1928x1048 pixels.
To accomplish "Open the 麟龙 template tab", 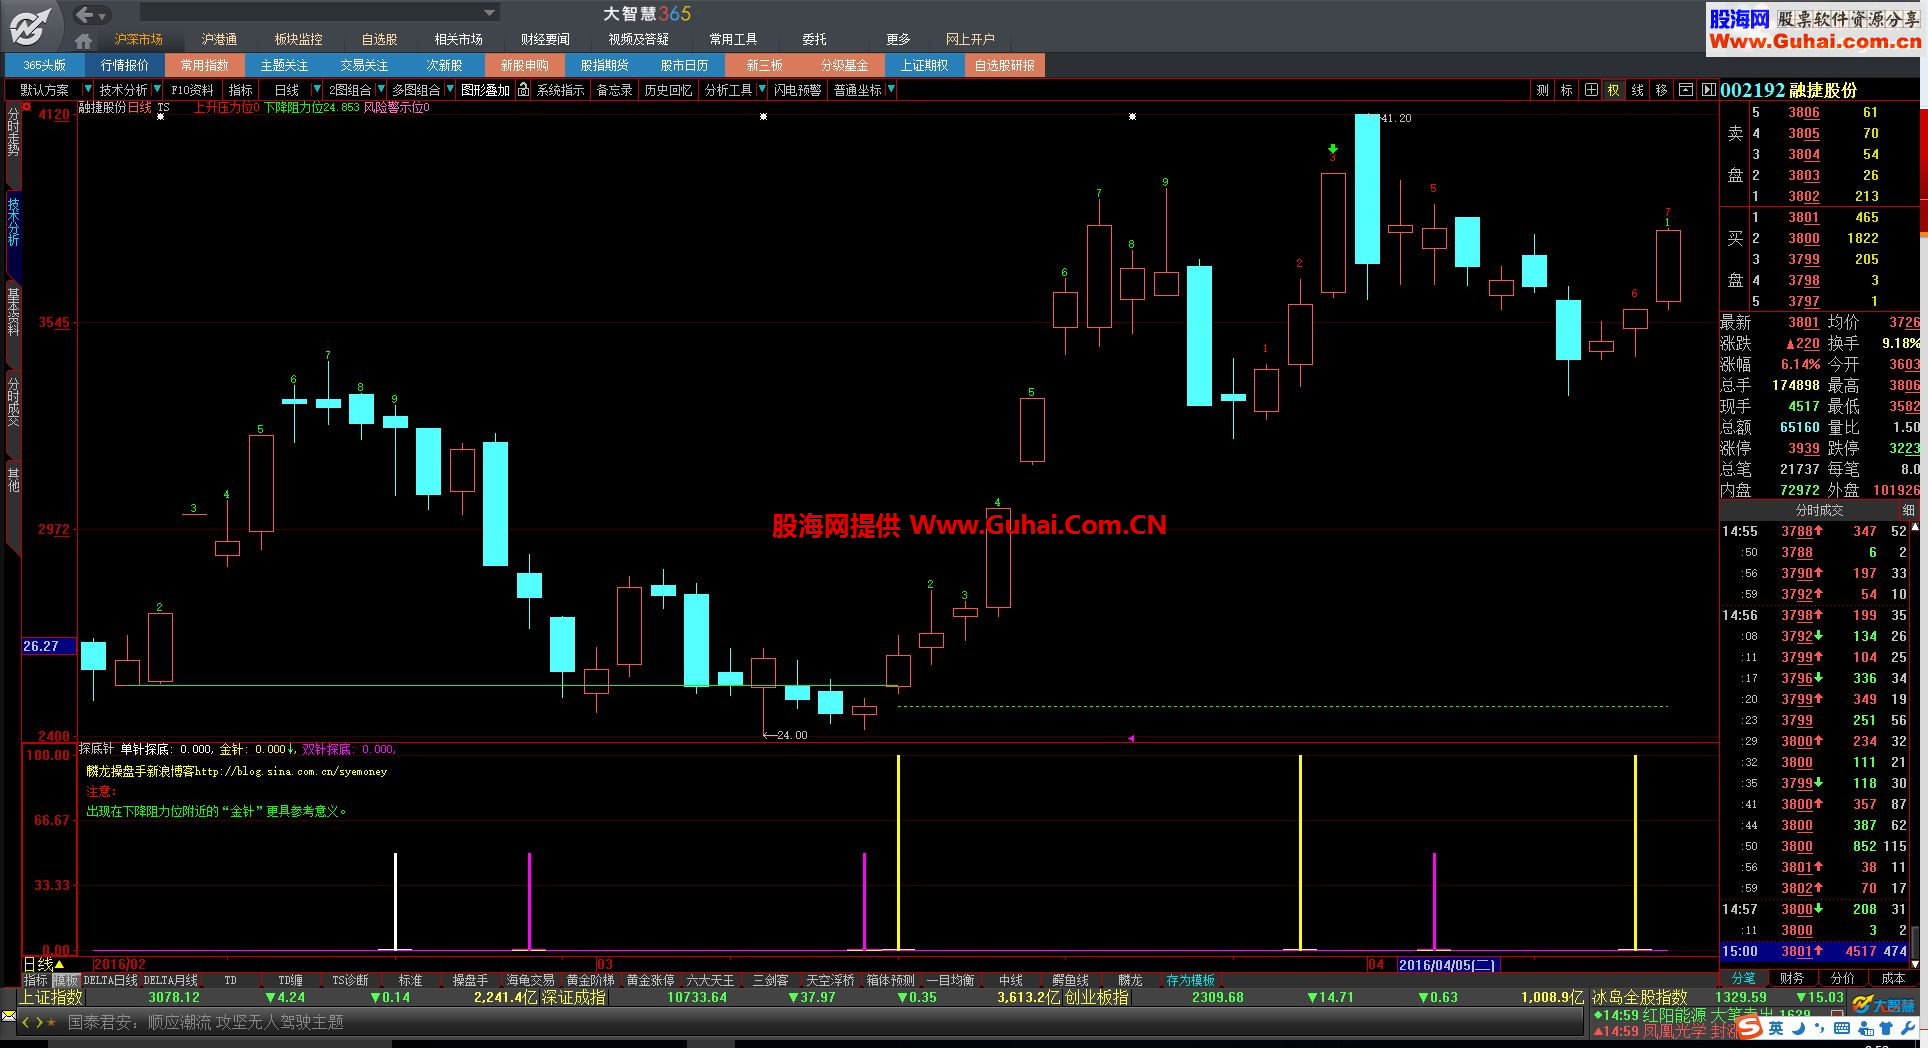I will click(x=1130, y=980).
